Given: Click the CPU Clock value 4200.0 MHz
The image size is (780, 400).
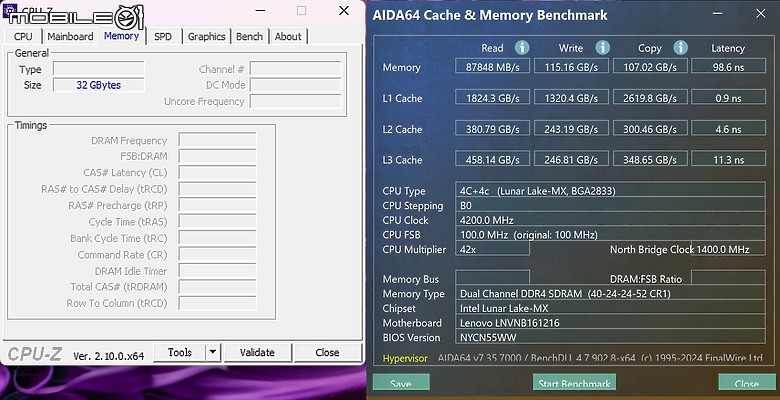Looking at the screenshot, I should (610, 219).
